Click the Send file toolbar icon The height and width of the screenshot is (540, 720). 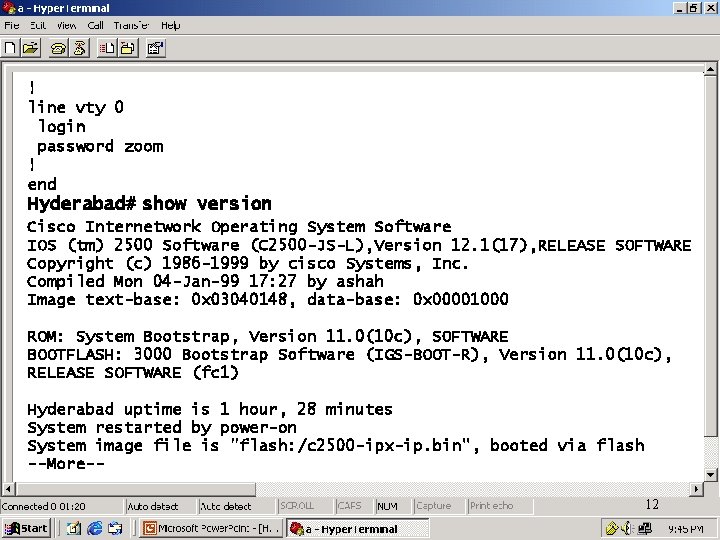(x=107, y=48)
